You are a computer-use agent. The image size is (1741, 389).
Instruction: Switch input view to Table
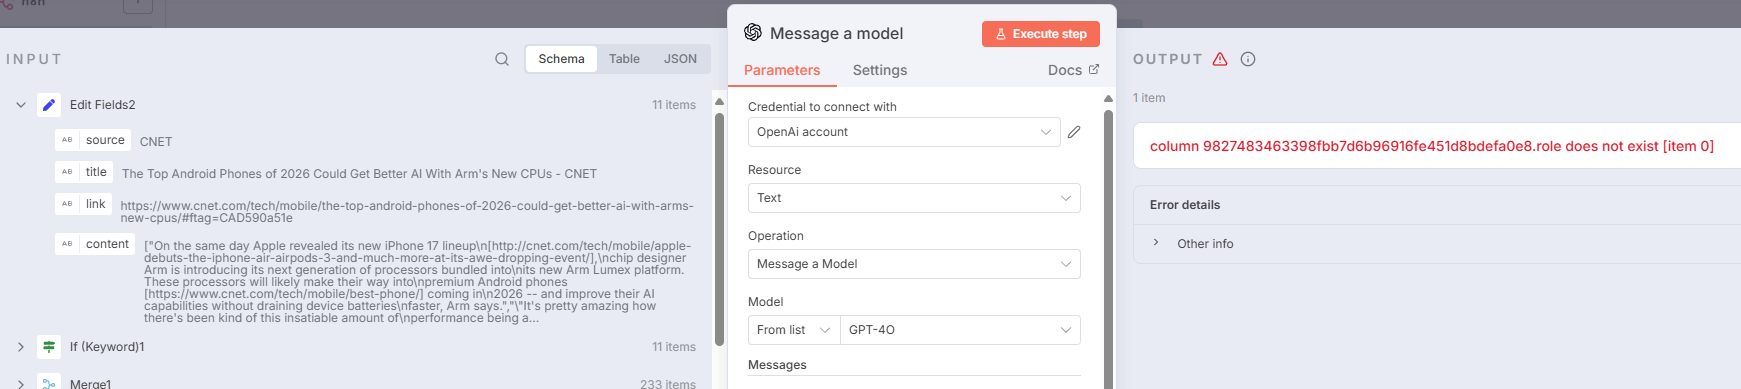tap(624, 59)
